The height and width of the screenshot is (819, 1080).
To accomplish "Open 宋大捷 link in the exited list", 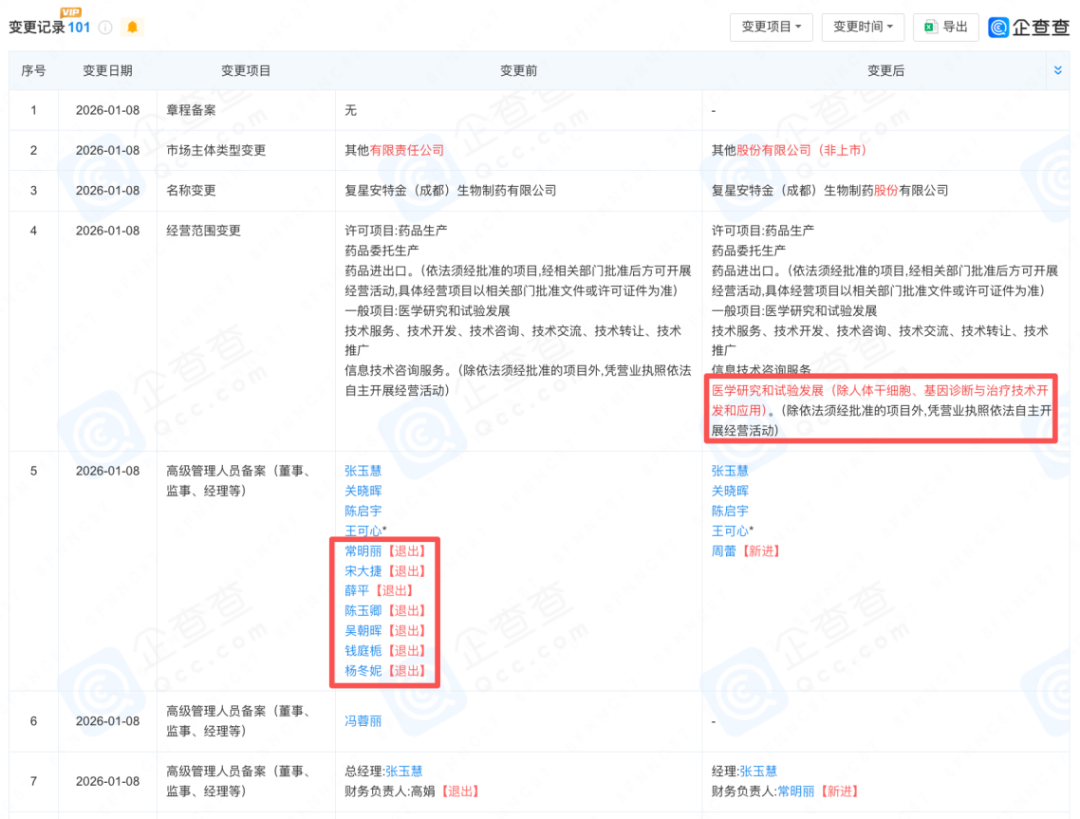I will 363,571.
